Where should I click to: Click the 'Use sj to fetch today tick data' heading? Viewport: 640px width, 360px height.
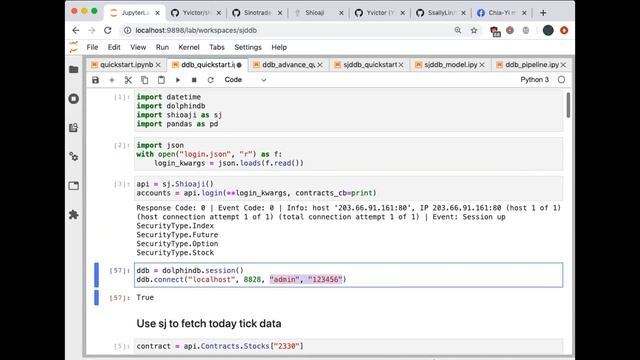pyautogui.click(x=209, y=324)
